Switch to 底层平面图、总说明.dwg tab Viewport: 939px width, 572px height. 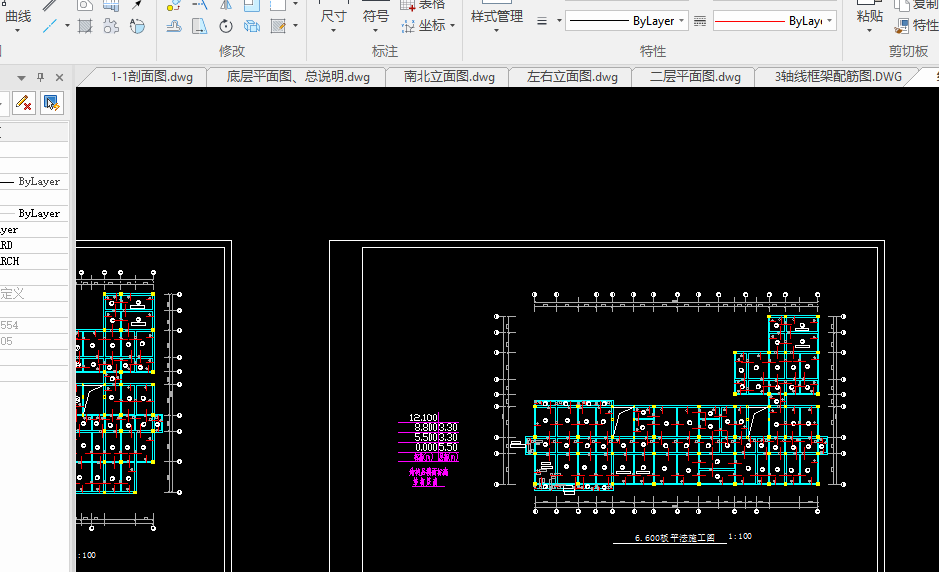298,77
